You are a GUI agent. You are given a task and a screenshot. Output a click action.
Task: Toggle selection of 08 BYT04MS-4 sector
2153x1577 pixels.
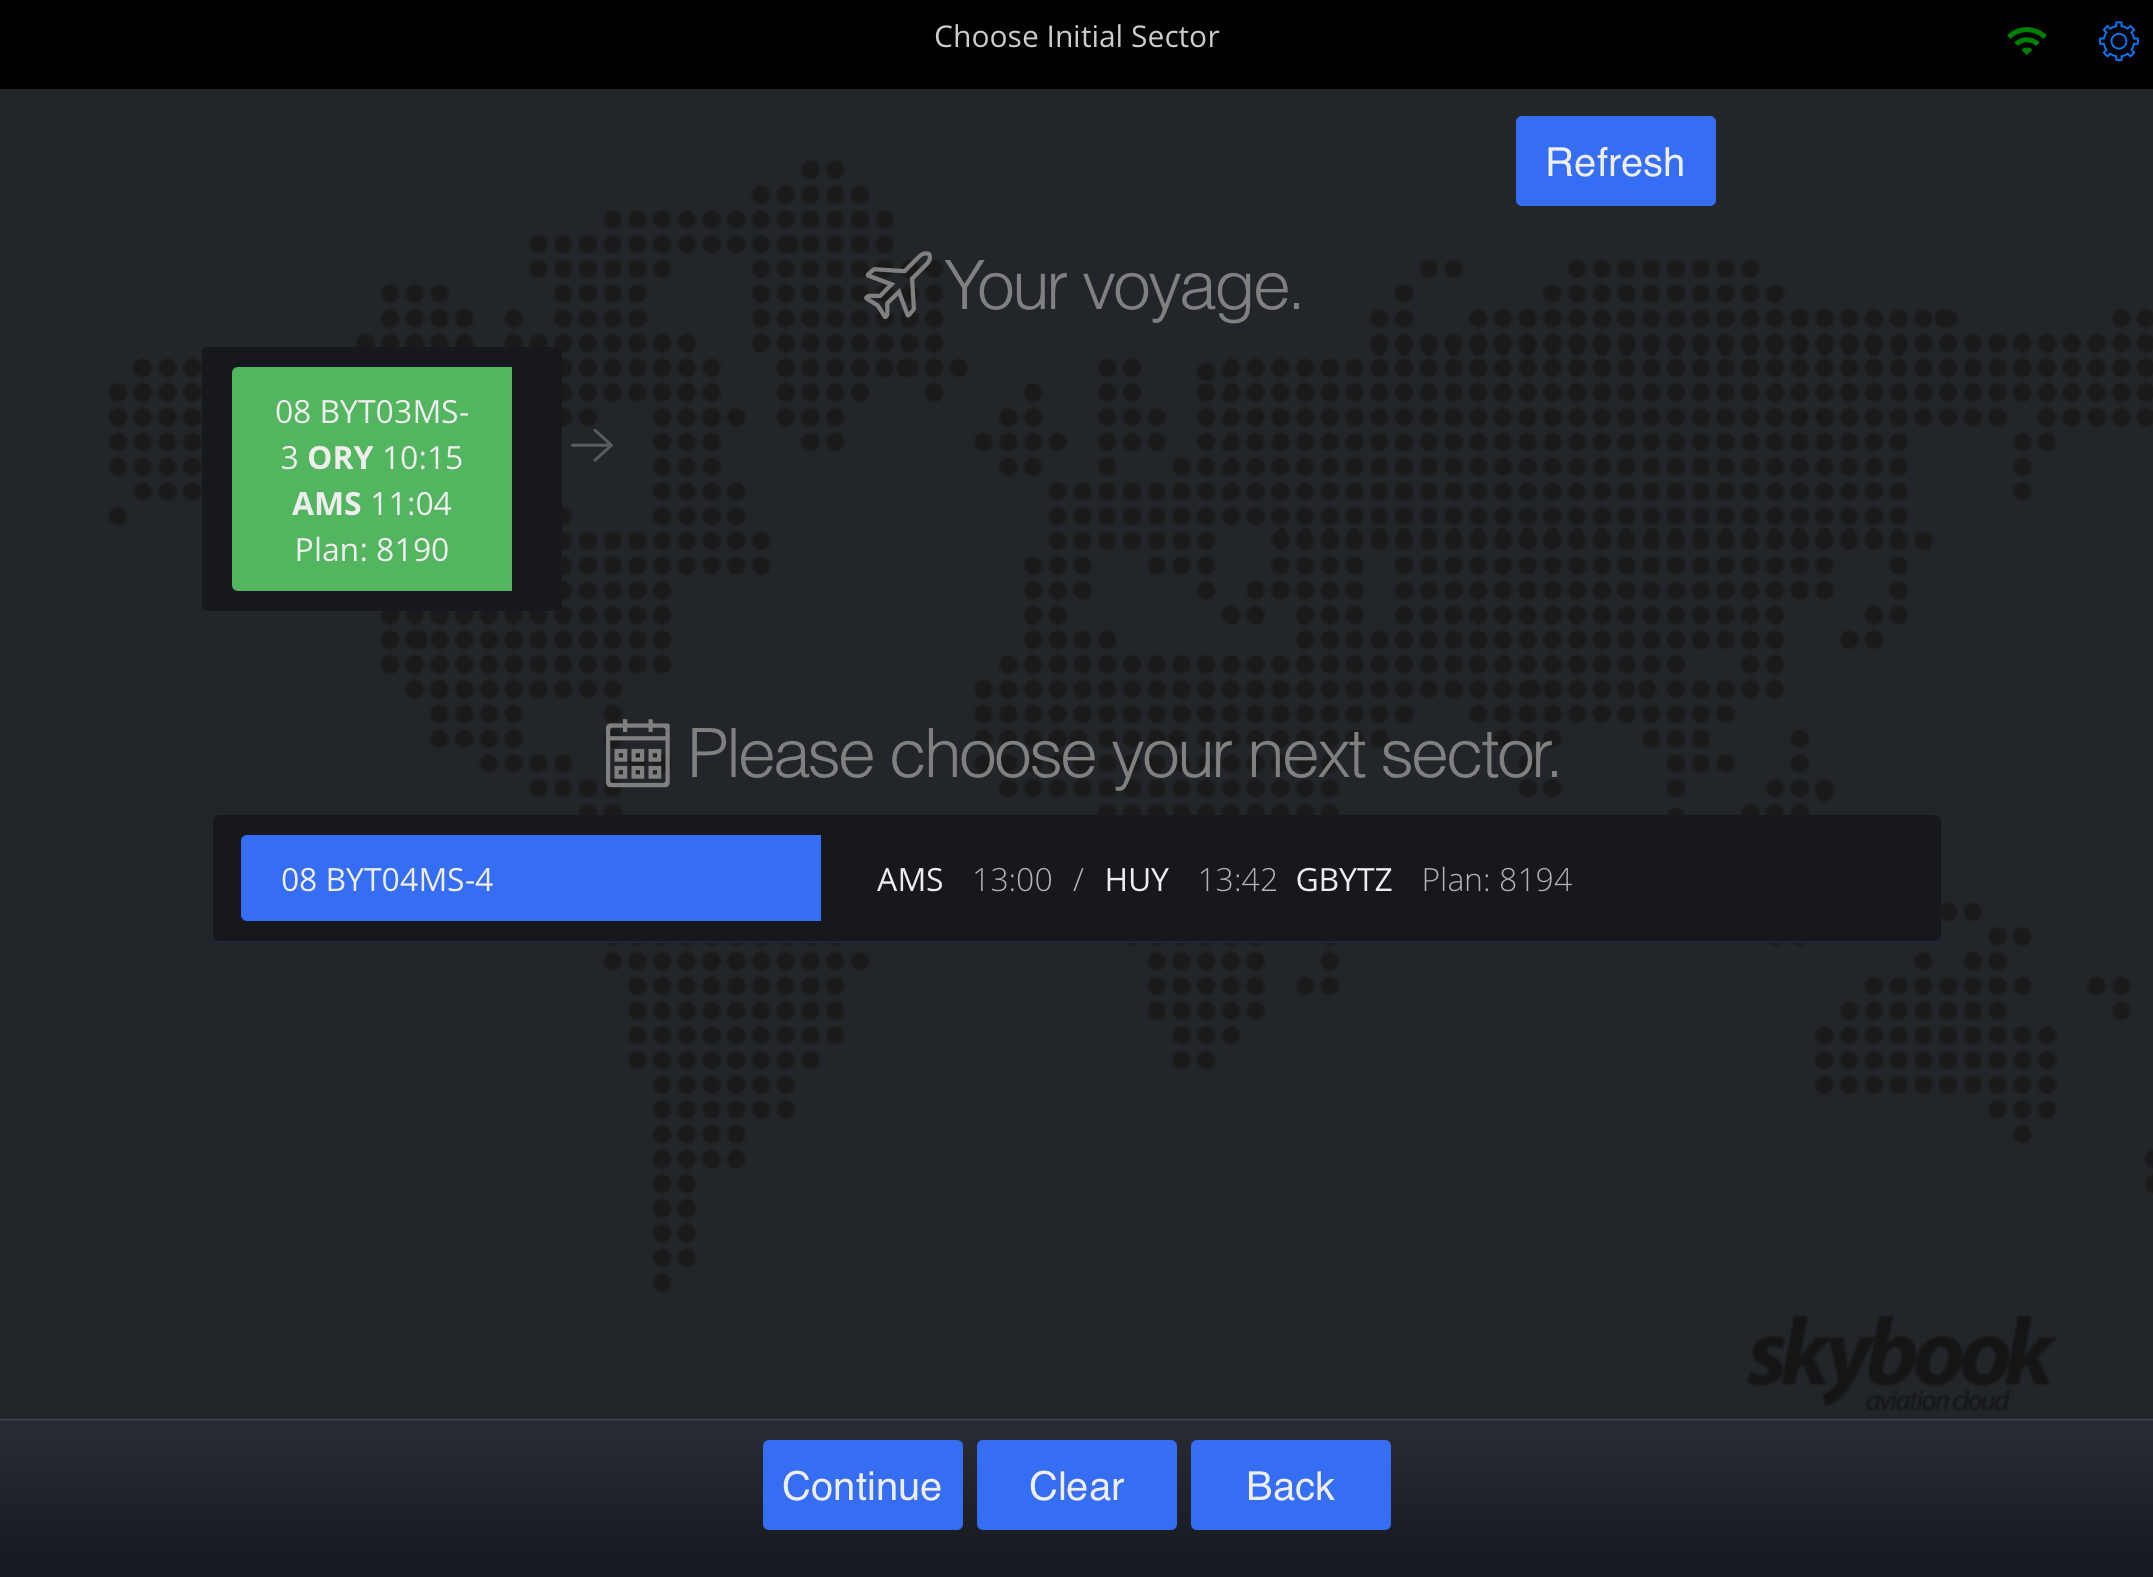[x=532, y=876]
